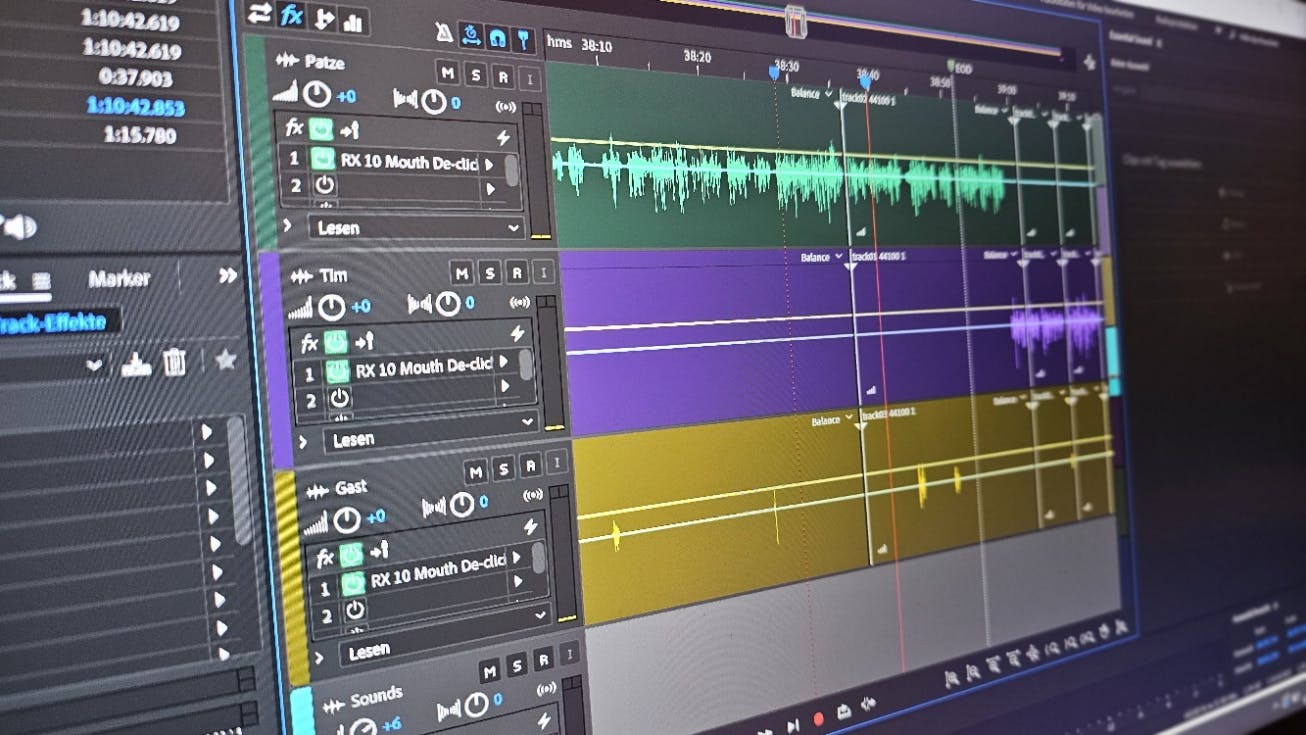Show the Sends track view
The height and width of the screenshot is (735, 1306).
(x=323, y=17)
